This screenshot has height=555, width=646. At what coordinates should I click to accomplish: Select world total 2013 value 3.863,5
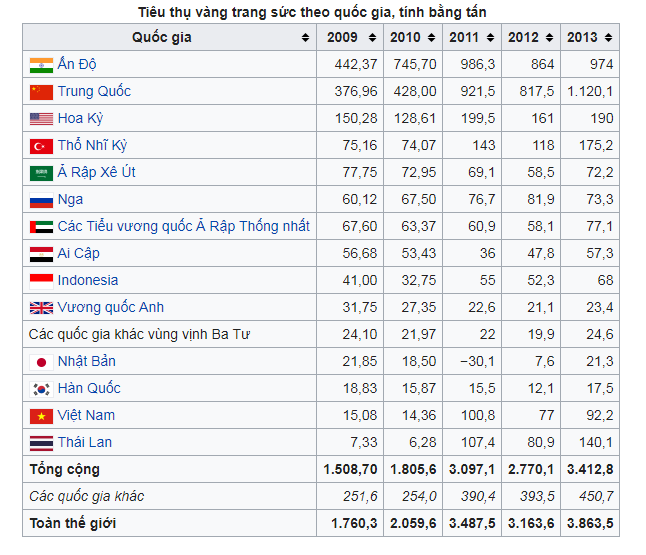click(590, 523)
